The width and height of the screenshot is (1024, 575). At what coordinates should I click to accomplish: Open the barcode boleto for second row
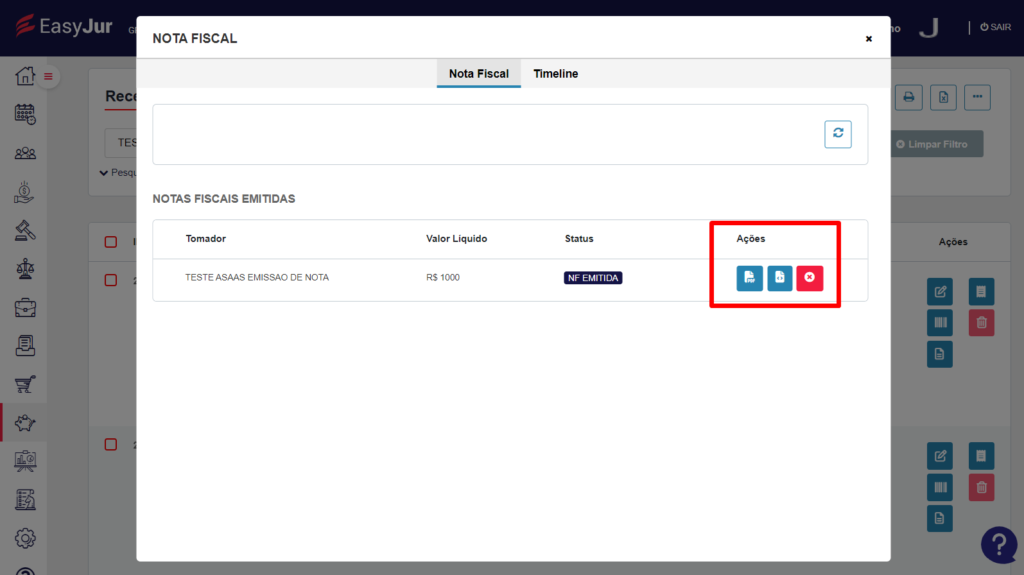click(x=940, y=487)
